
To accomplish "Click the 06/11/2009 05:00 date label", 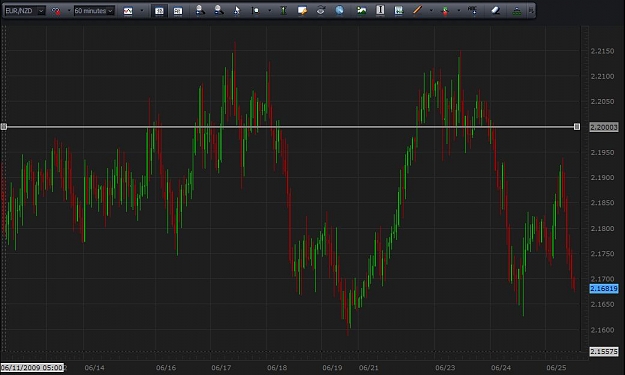I will 32,367.
